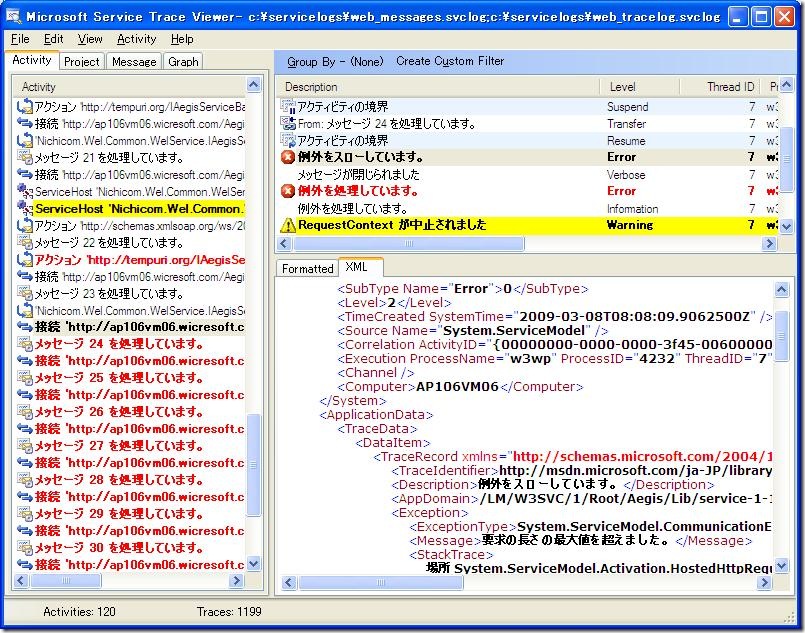Viewport: 805px width, 633px height.
Task: Sort by the Description column header
Action: [x=437, y=87]
